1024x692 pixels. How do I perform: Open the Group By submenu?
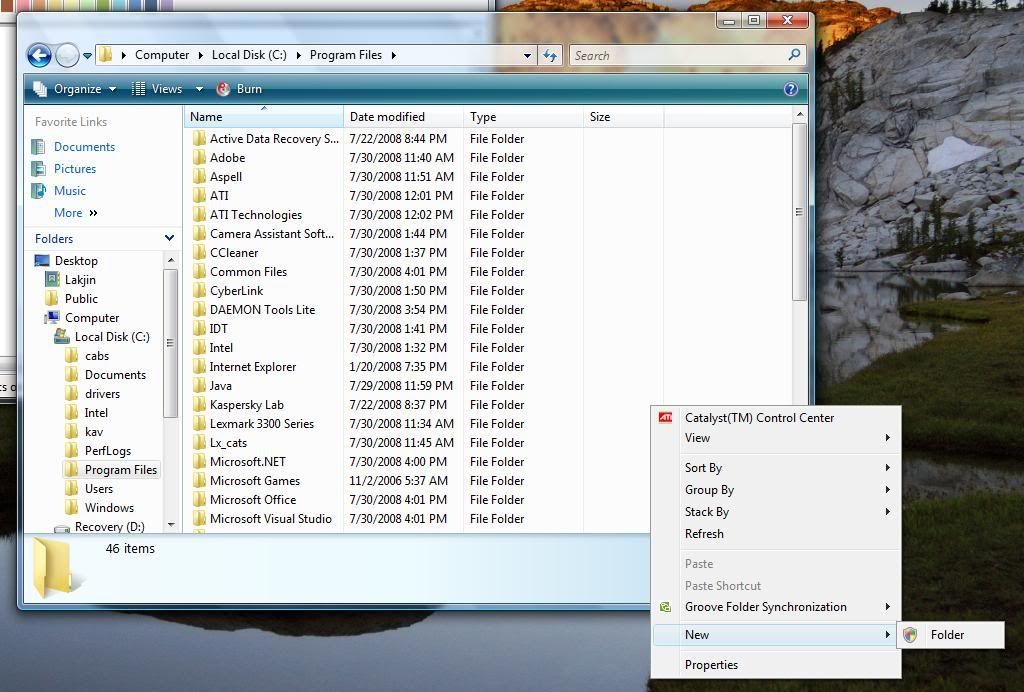776,490
